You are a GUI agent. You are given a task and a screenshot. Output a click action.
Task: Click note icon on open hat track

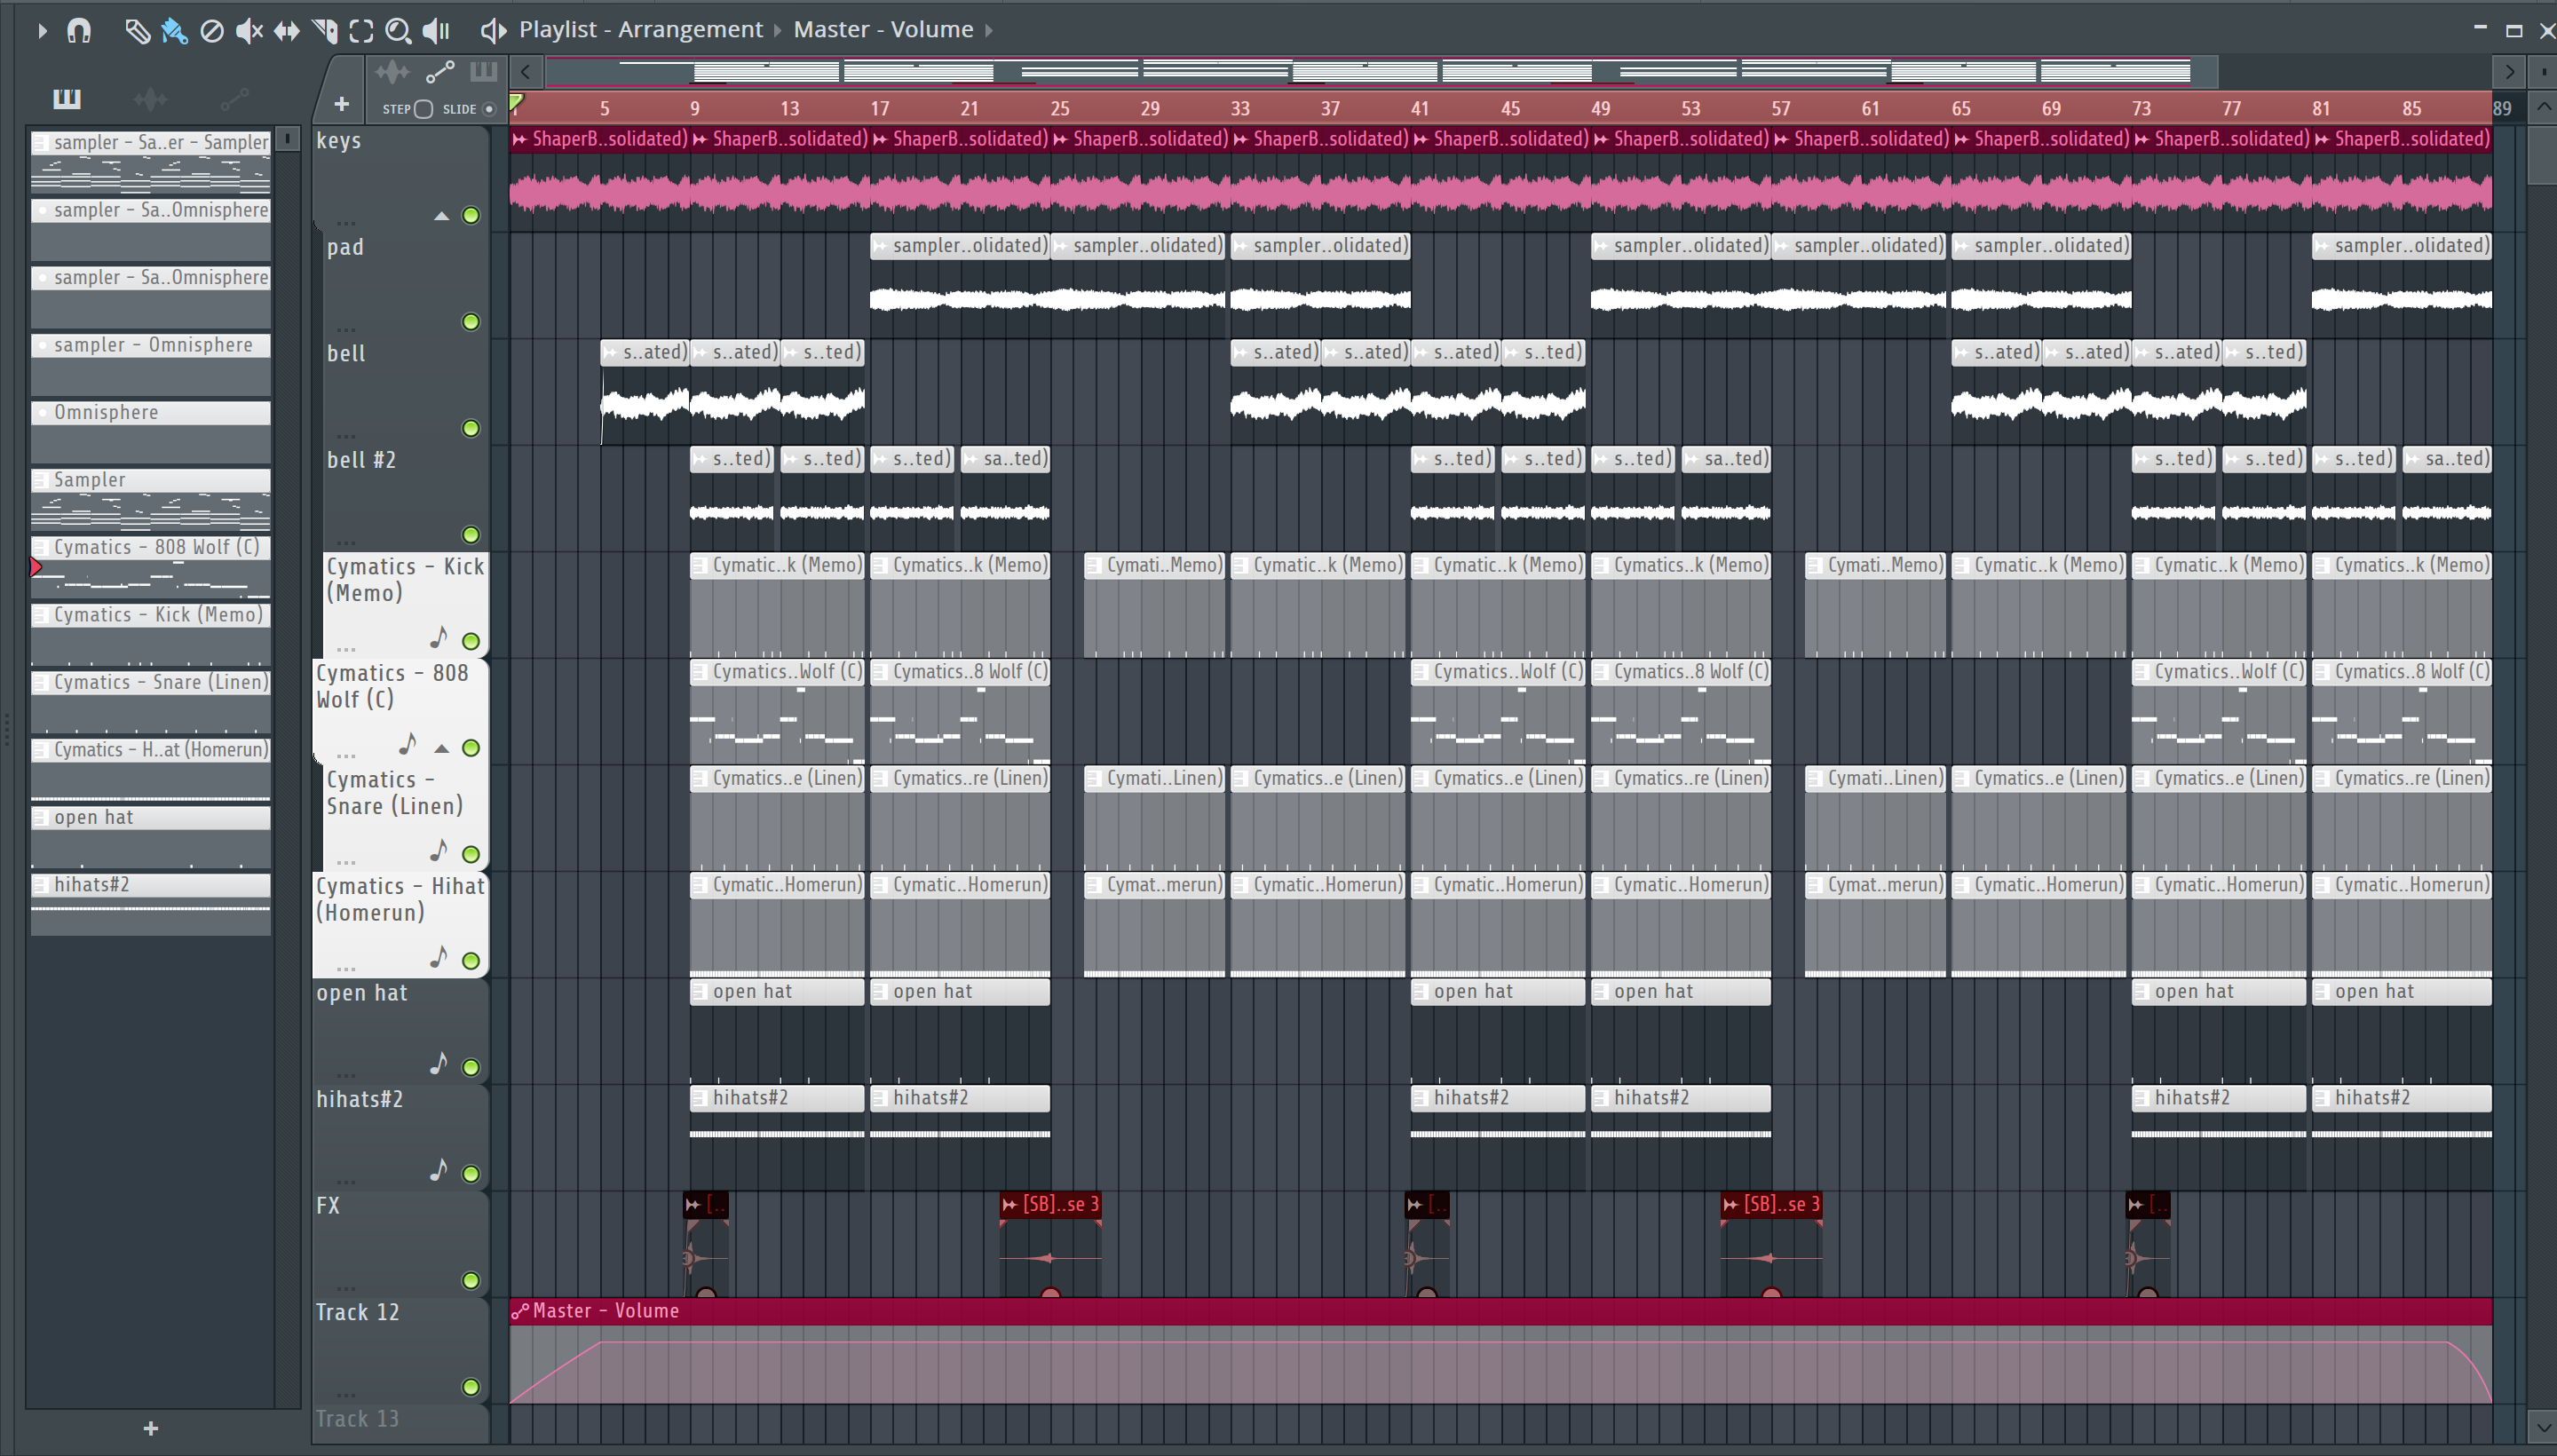[x=438, y=1063]
